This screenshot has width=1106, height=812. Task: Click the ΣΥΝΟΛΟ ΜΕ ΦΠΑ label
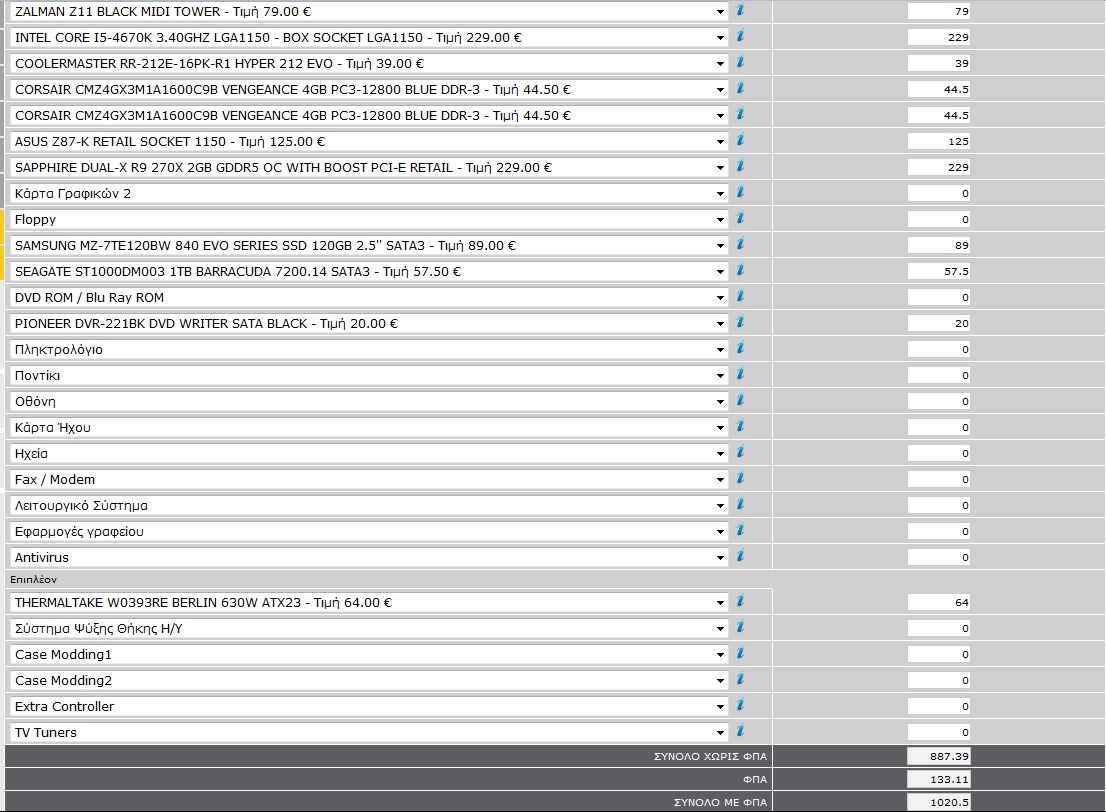tap(720, 802)
